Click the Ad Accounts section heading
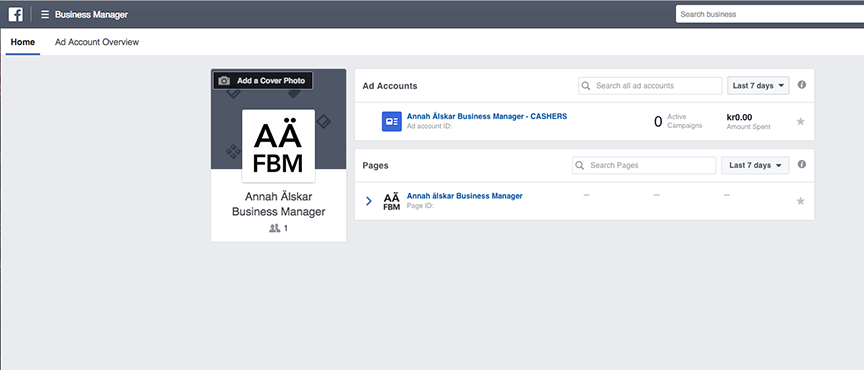This screenshot has width=864, height=370. [390, 86]
